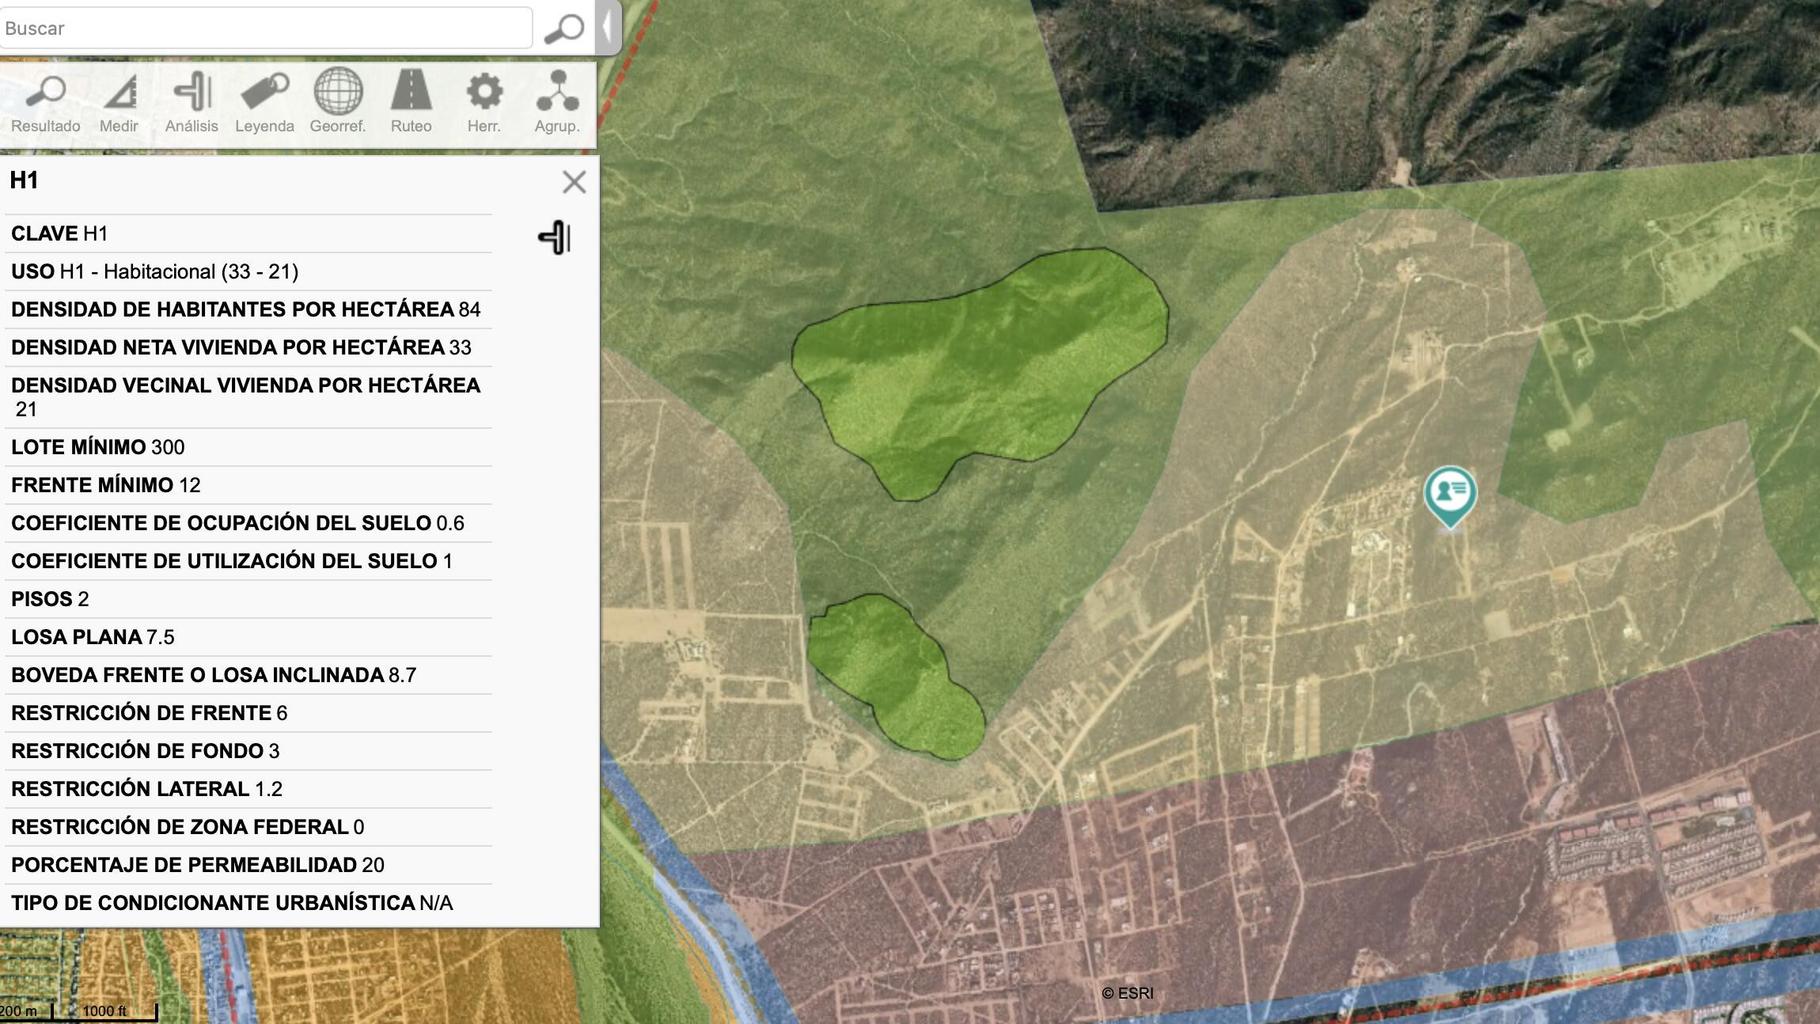The height and width of the screenshot is (1024, 1820).
Task: Collapse the side panel with arrow handle
Action: tap(607, 27)
